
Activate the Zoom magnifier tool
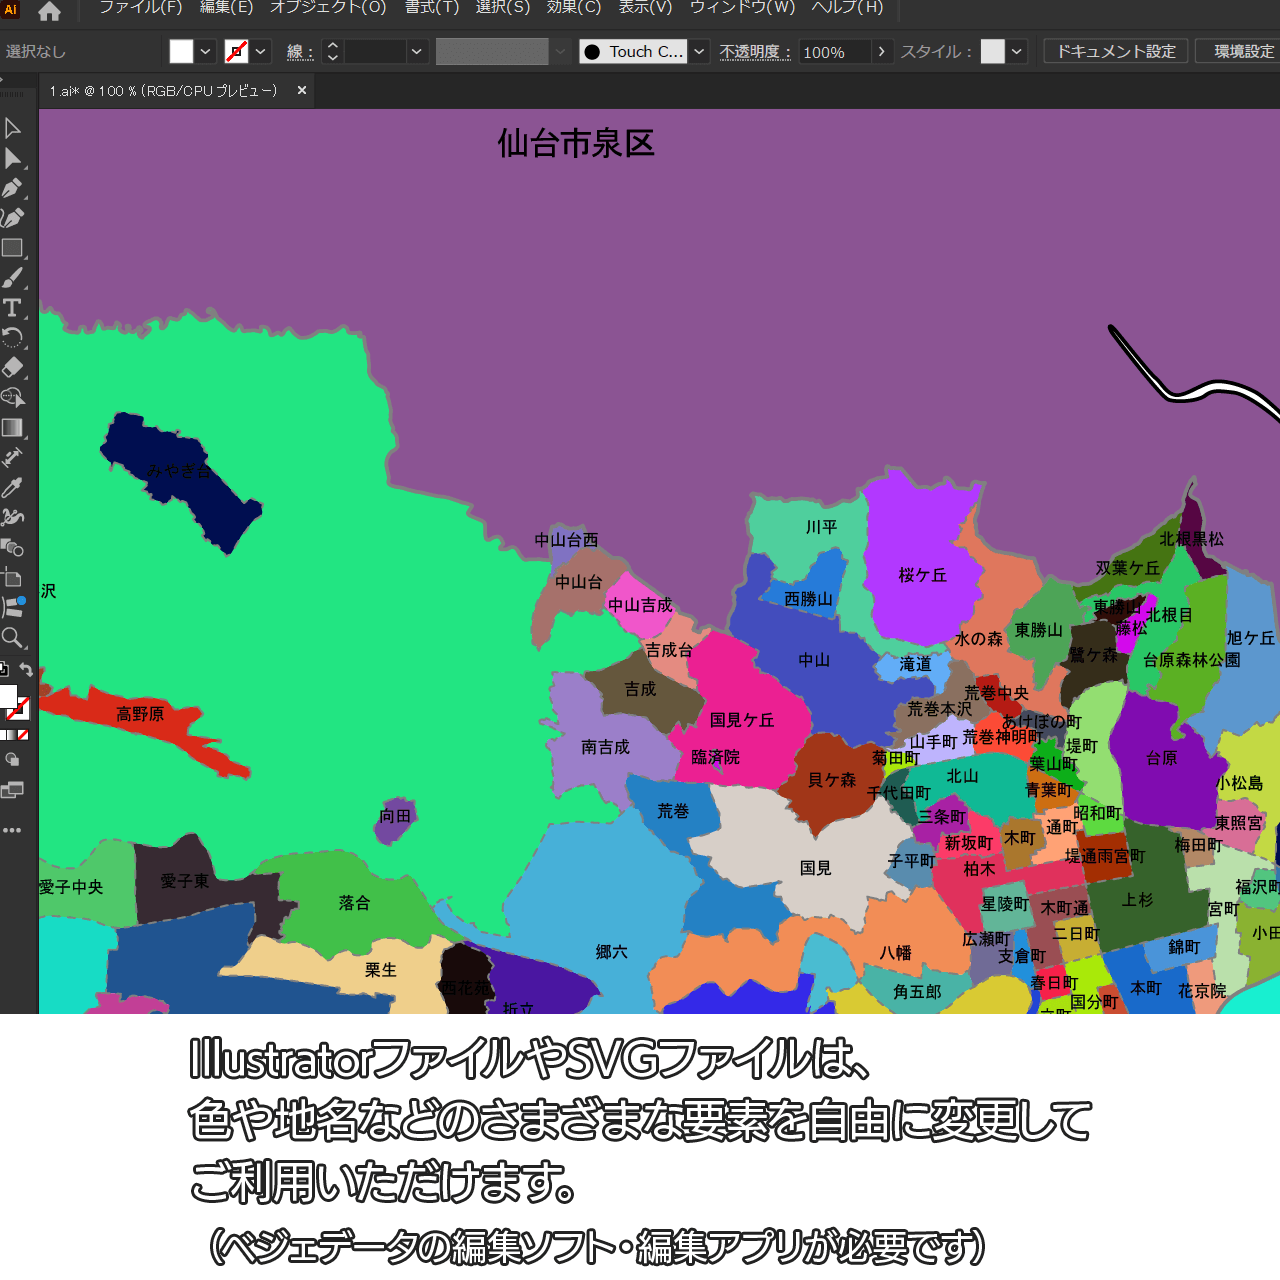pyautogui.click(x=13, y=638)
